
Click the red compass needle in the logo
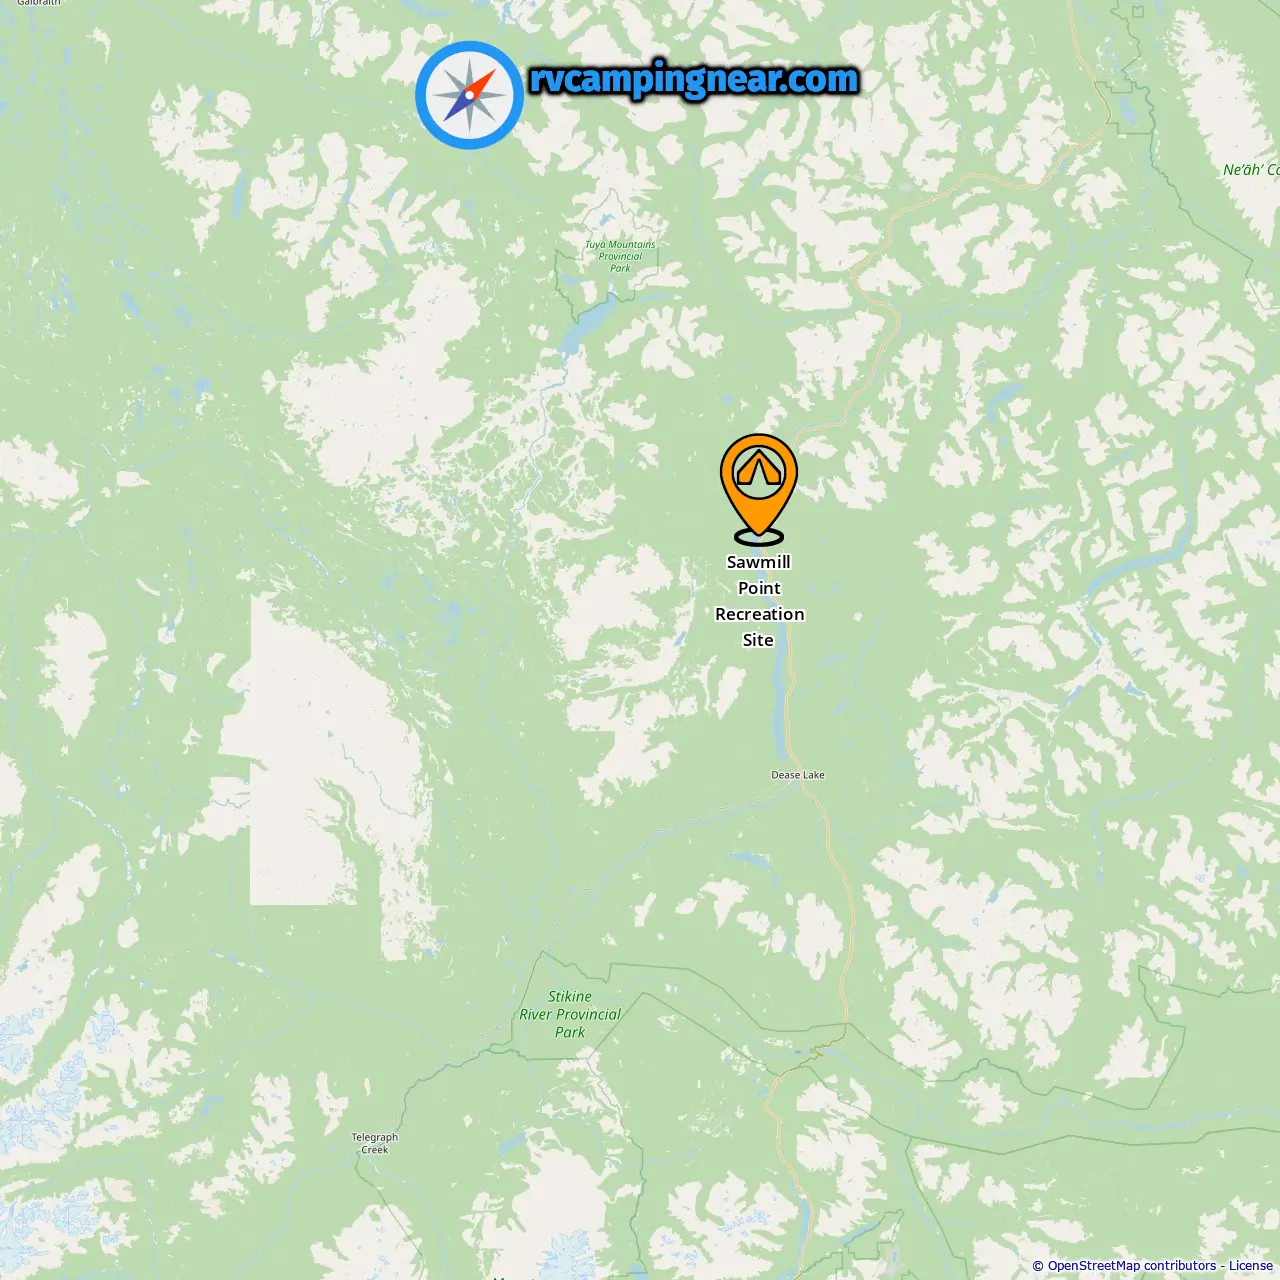coord(481,84)
